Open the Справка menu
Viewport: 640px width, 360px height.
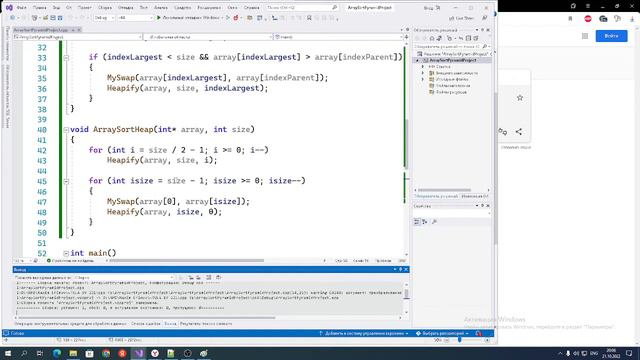(251, 7)
